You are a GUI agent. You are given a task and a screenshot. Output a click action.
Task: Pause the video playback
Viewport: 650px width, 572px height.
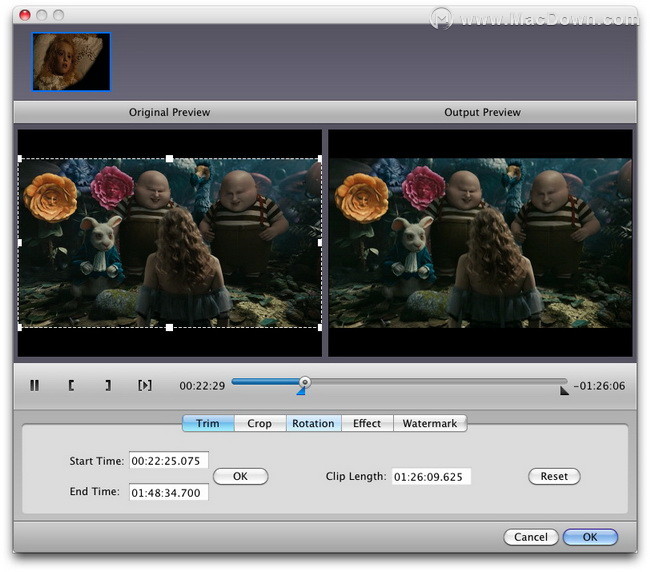(34, 385)
